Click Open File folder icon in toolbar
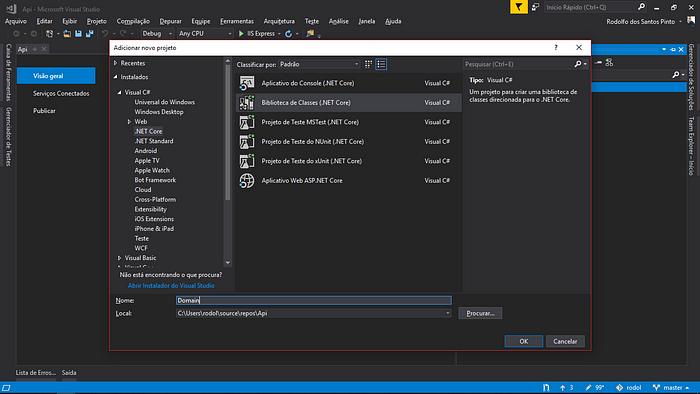This screenshot has width=700, height=394. click(x=67, y=33)
